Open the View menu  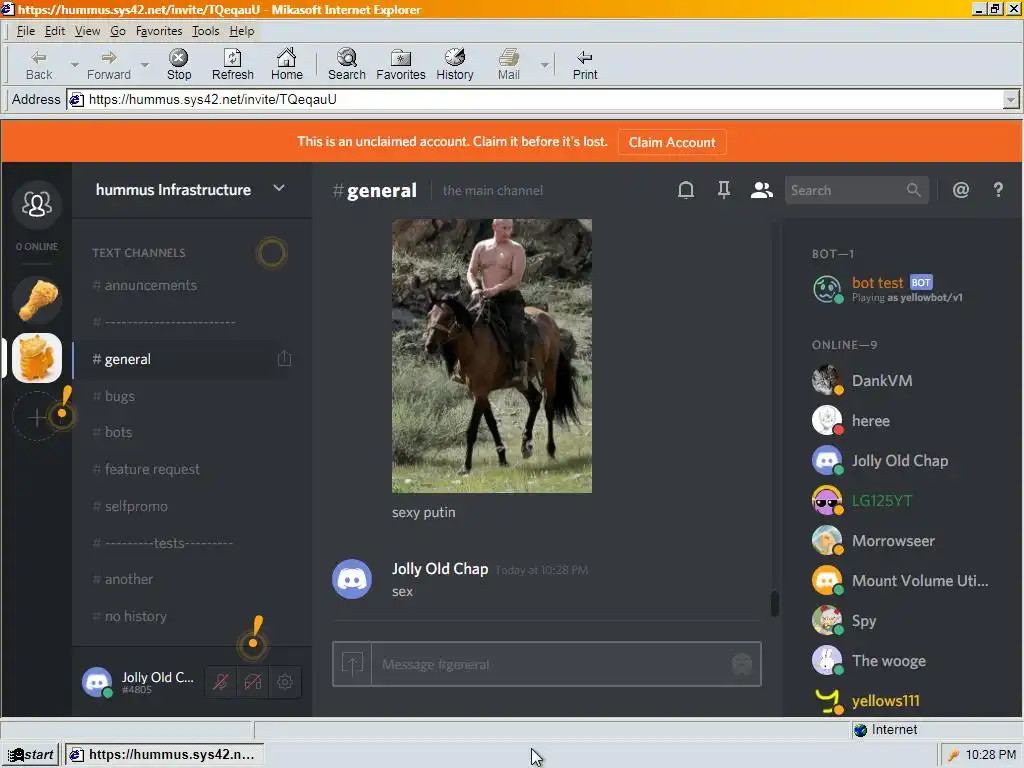87,31
